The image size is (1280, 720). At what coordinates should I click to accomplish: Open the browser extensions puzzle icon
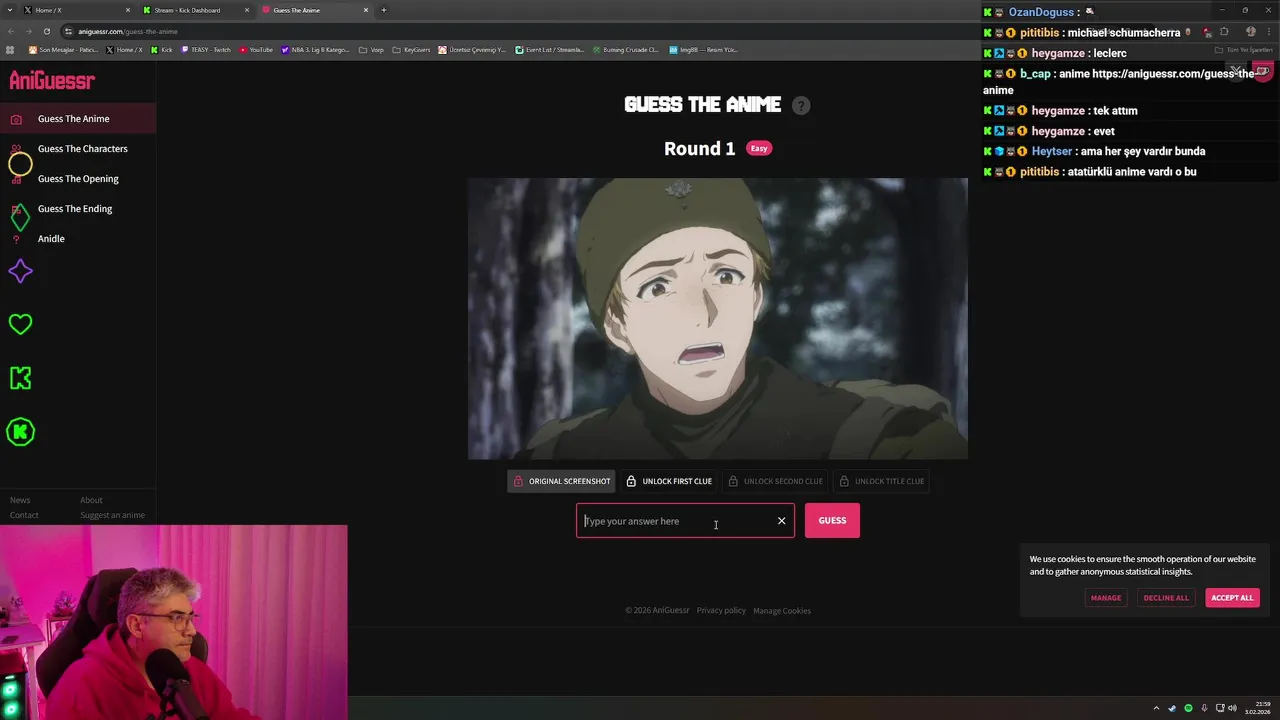click(x=1224, y=32)
